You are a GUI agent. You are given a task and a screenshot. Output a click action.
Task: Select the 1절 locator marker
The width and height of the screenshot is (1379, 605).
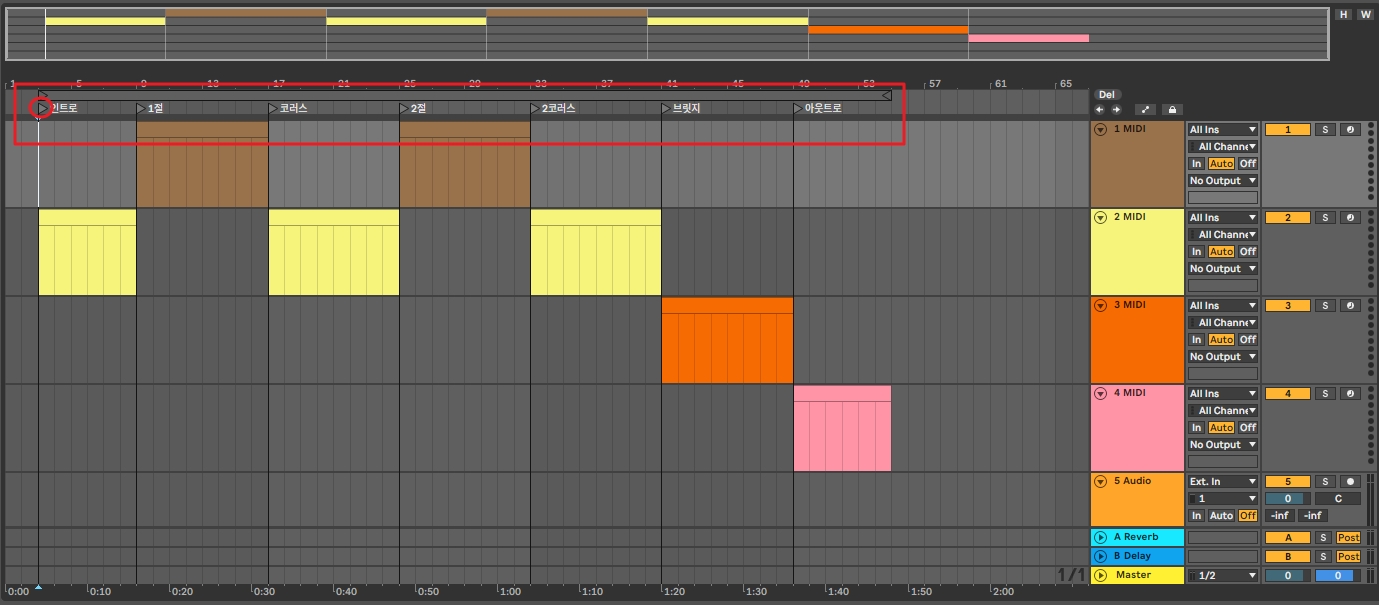pyautogui.click(x=150, y=108)
